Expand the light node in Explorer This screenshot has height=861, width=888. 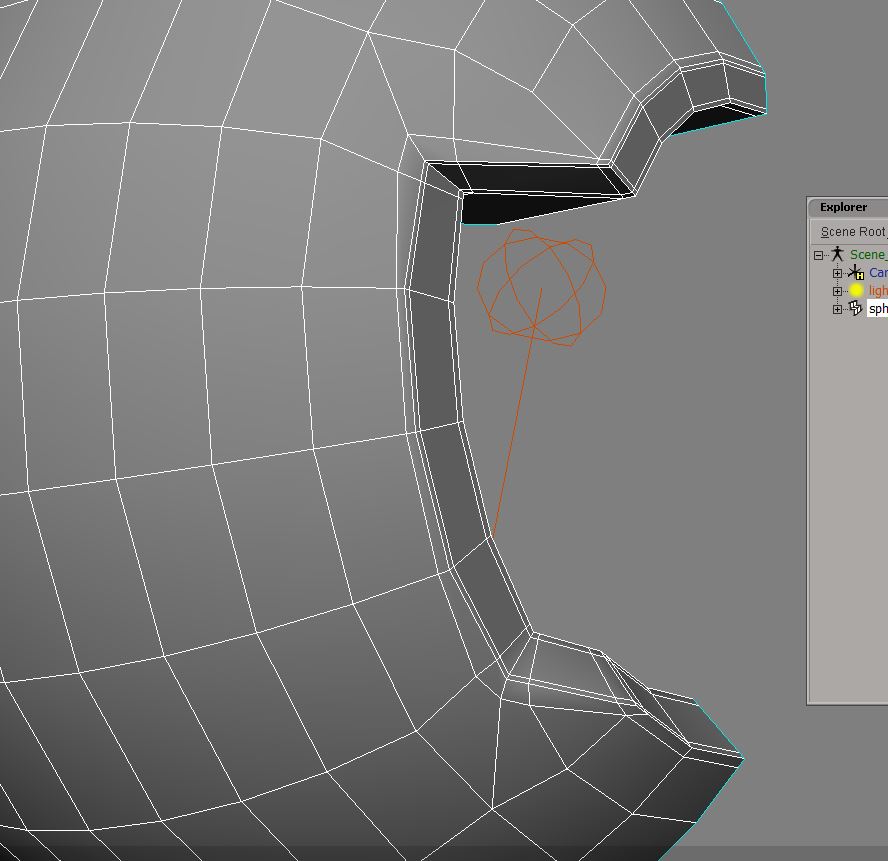[x=837, y=291]
